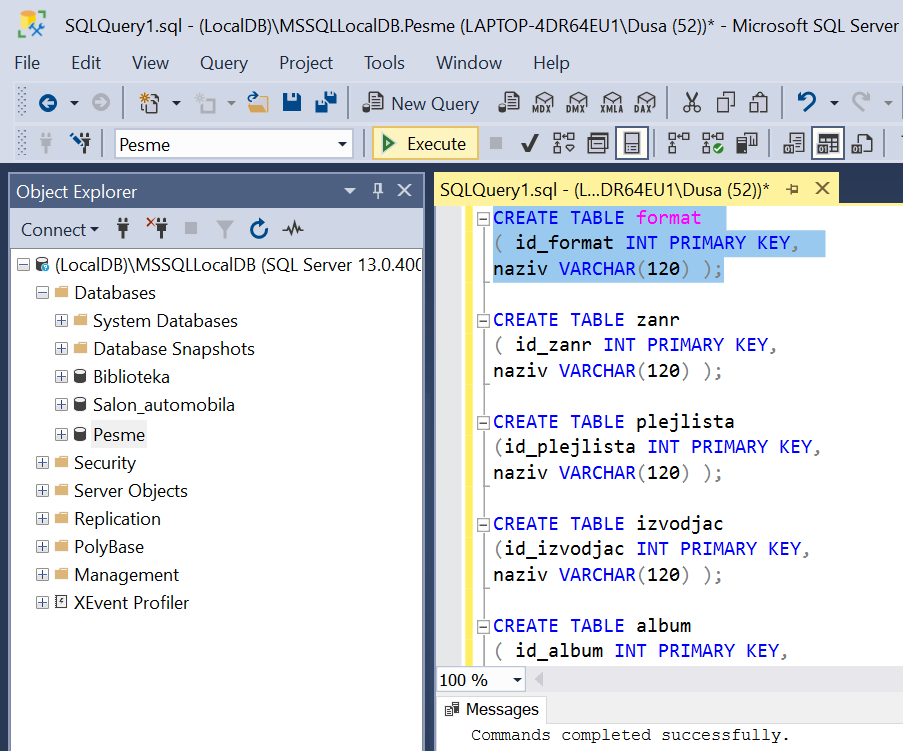Click the Navigate Forward arrow icon
The height and width of the screenshot is (751, 903).
tap(101, 103)
